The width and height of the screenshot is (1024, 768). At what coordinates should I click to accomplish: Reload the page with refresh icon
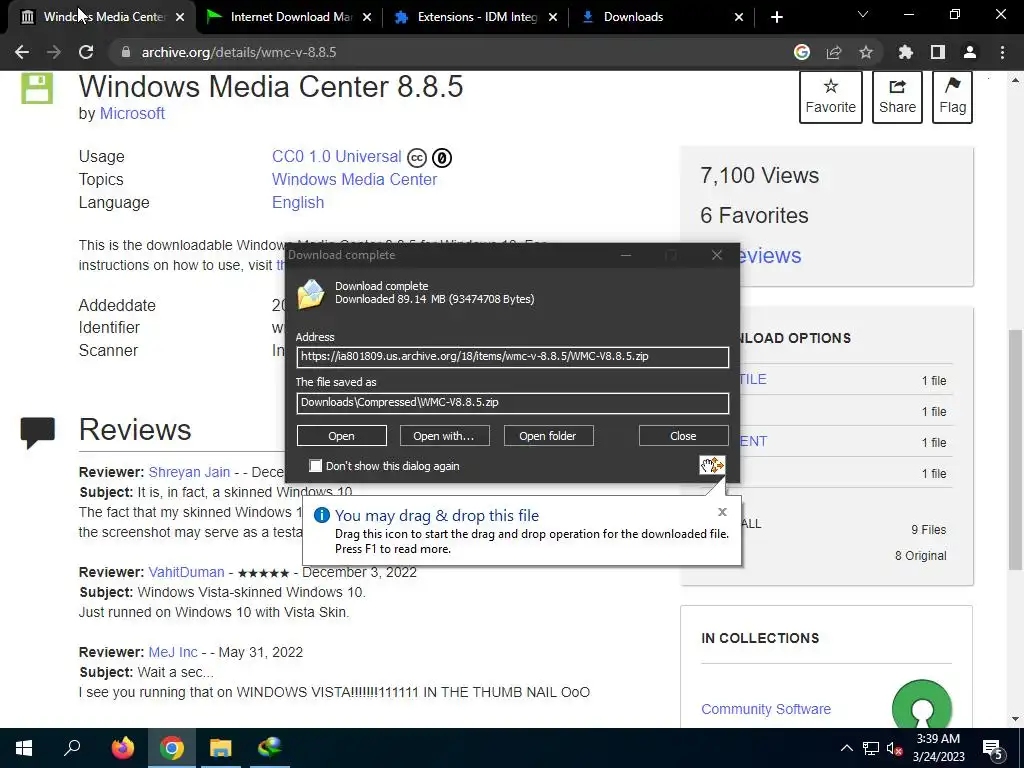click(x=86, y=52)
